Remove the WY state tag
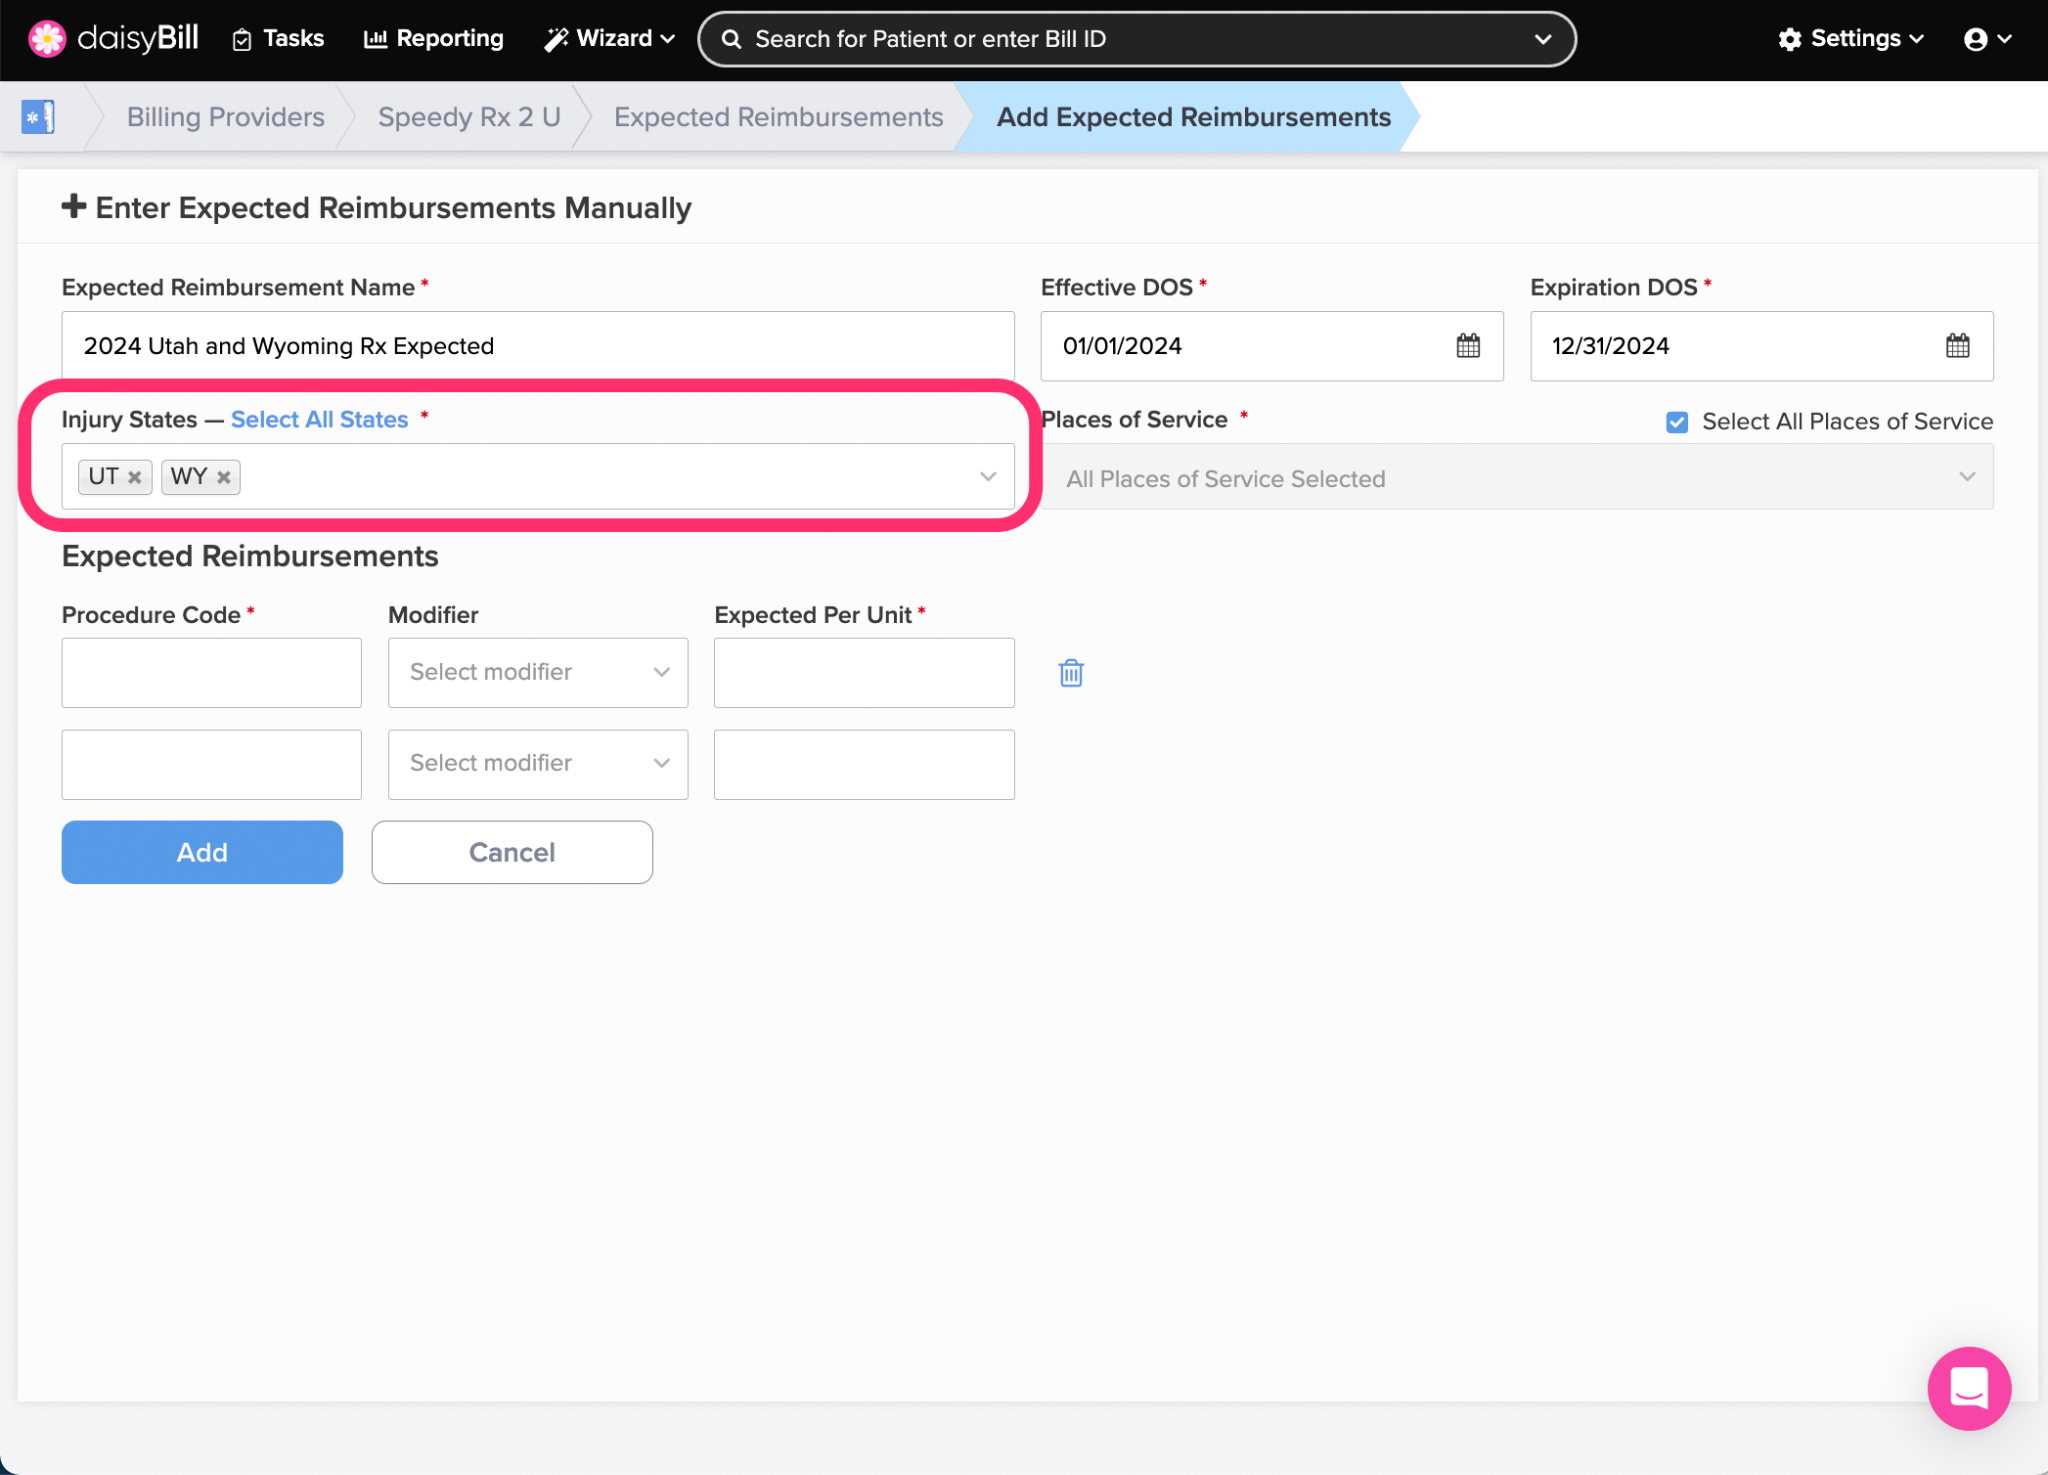The image size is (2048, 1475). [x=224, y=477]
